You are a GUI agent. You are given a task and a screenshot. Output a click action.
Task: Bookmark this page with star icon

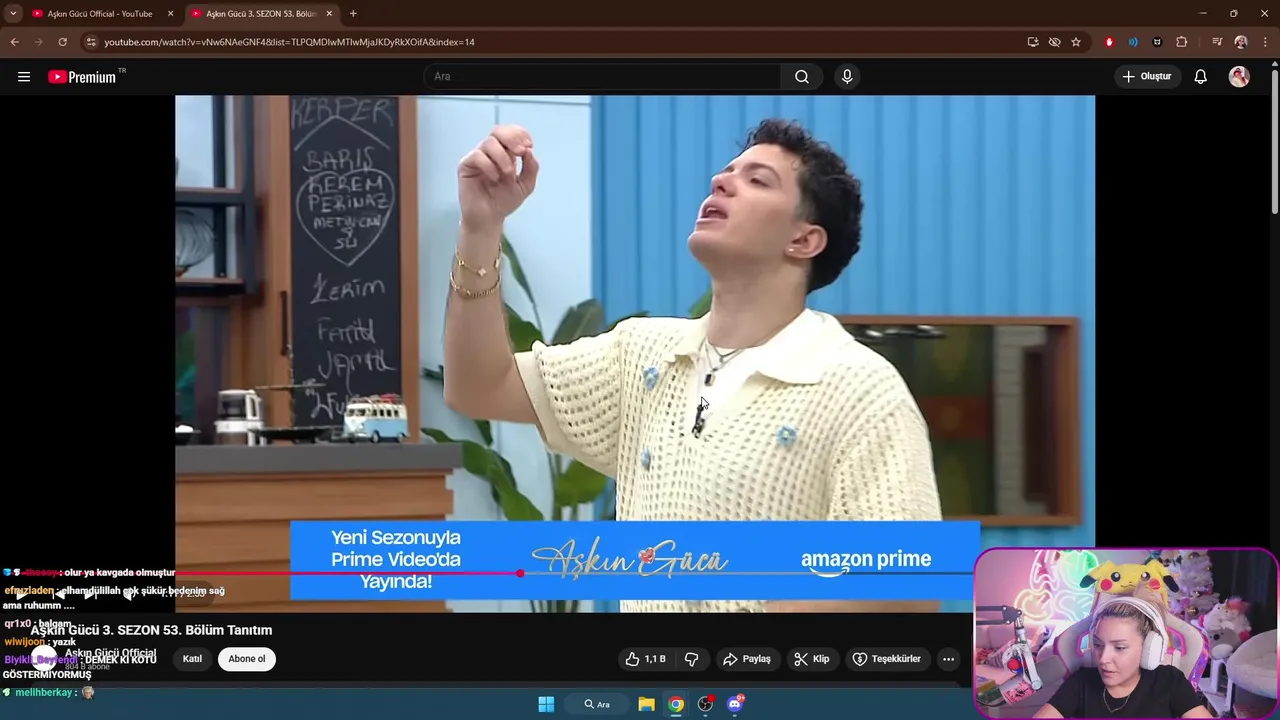1076,42
